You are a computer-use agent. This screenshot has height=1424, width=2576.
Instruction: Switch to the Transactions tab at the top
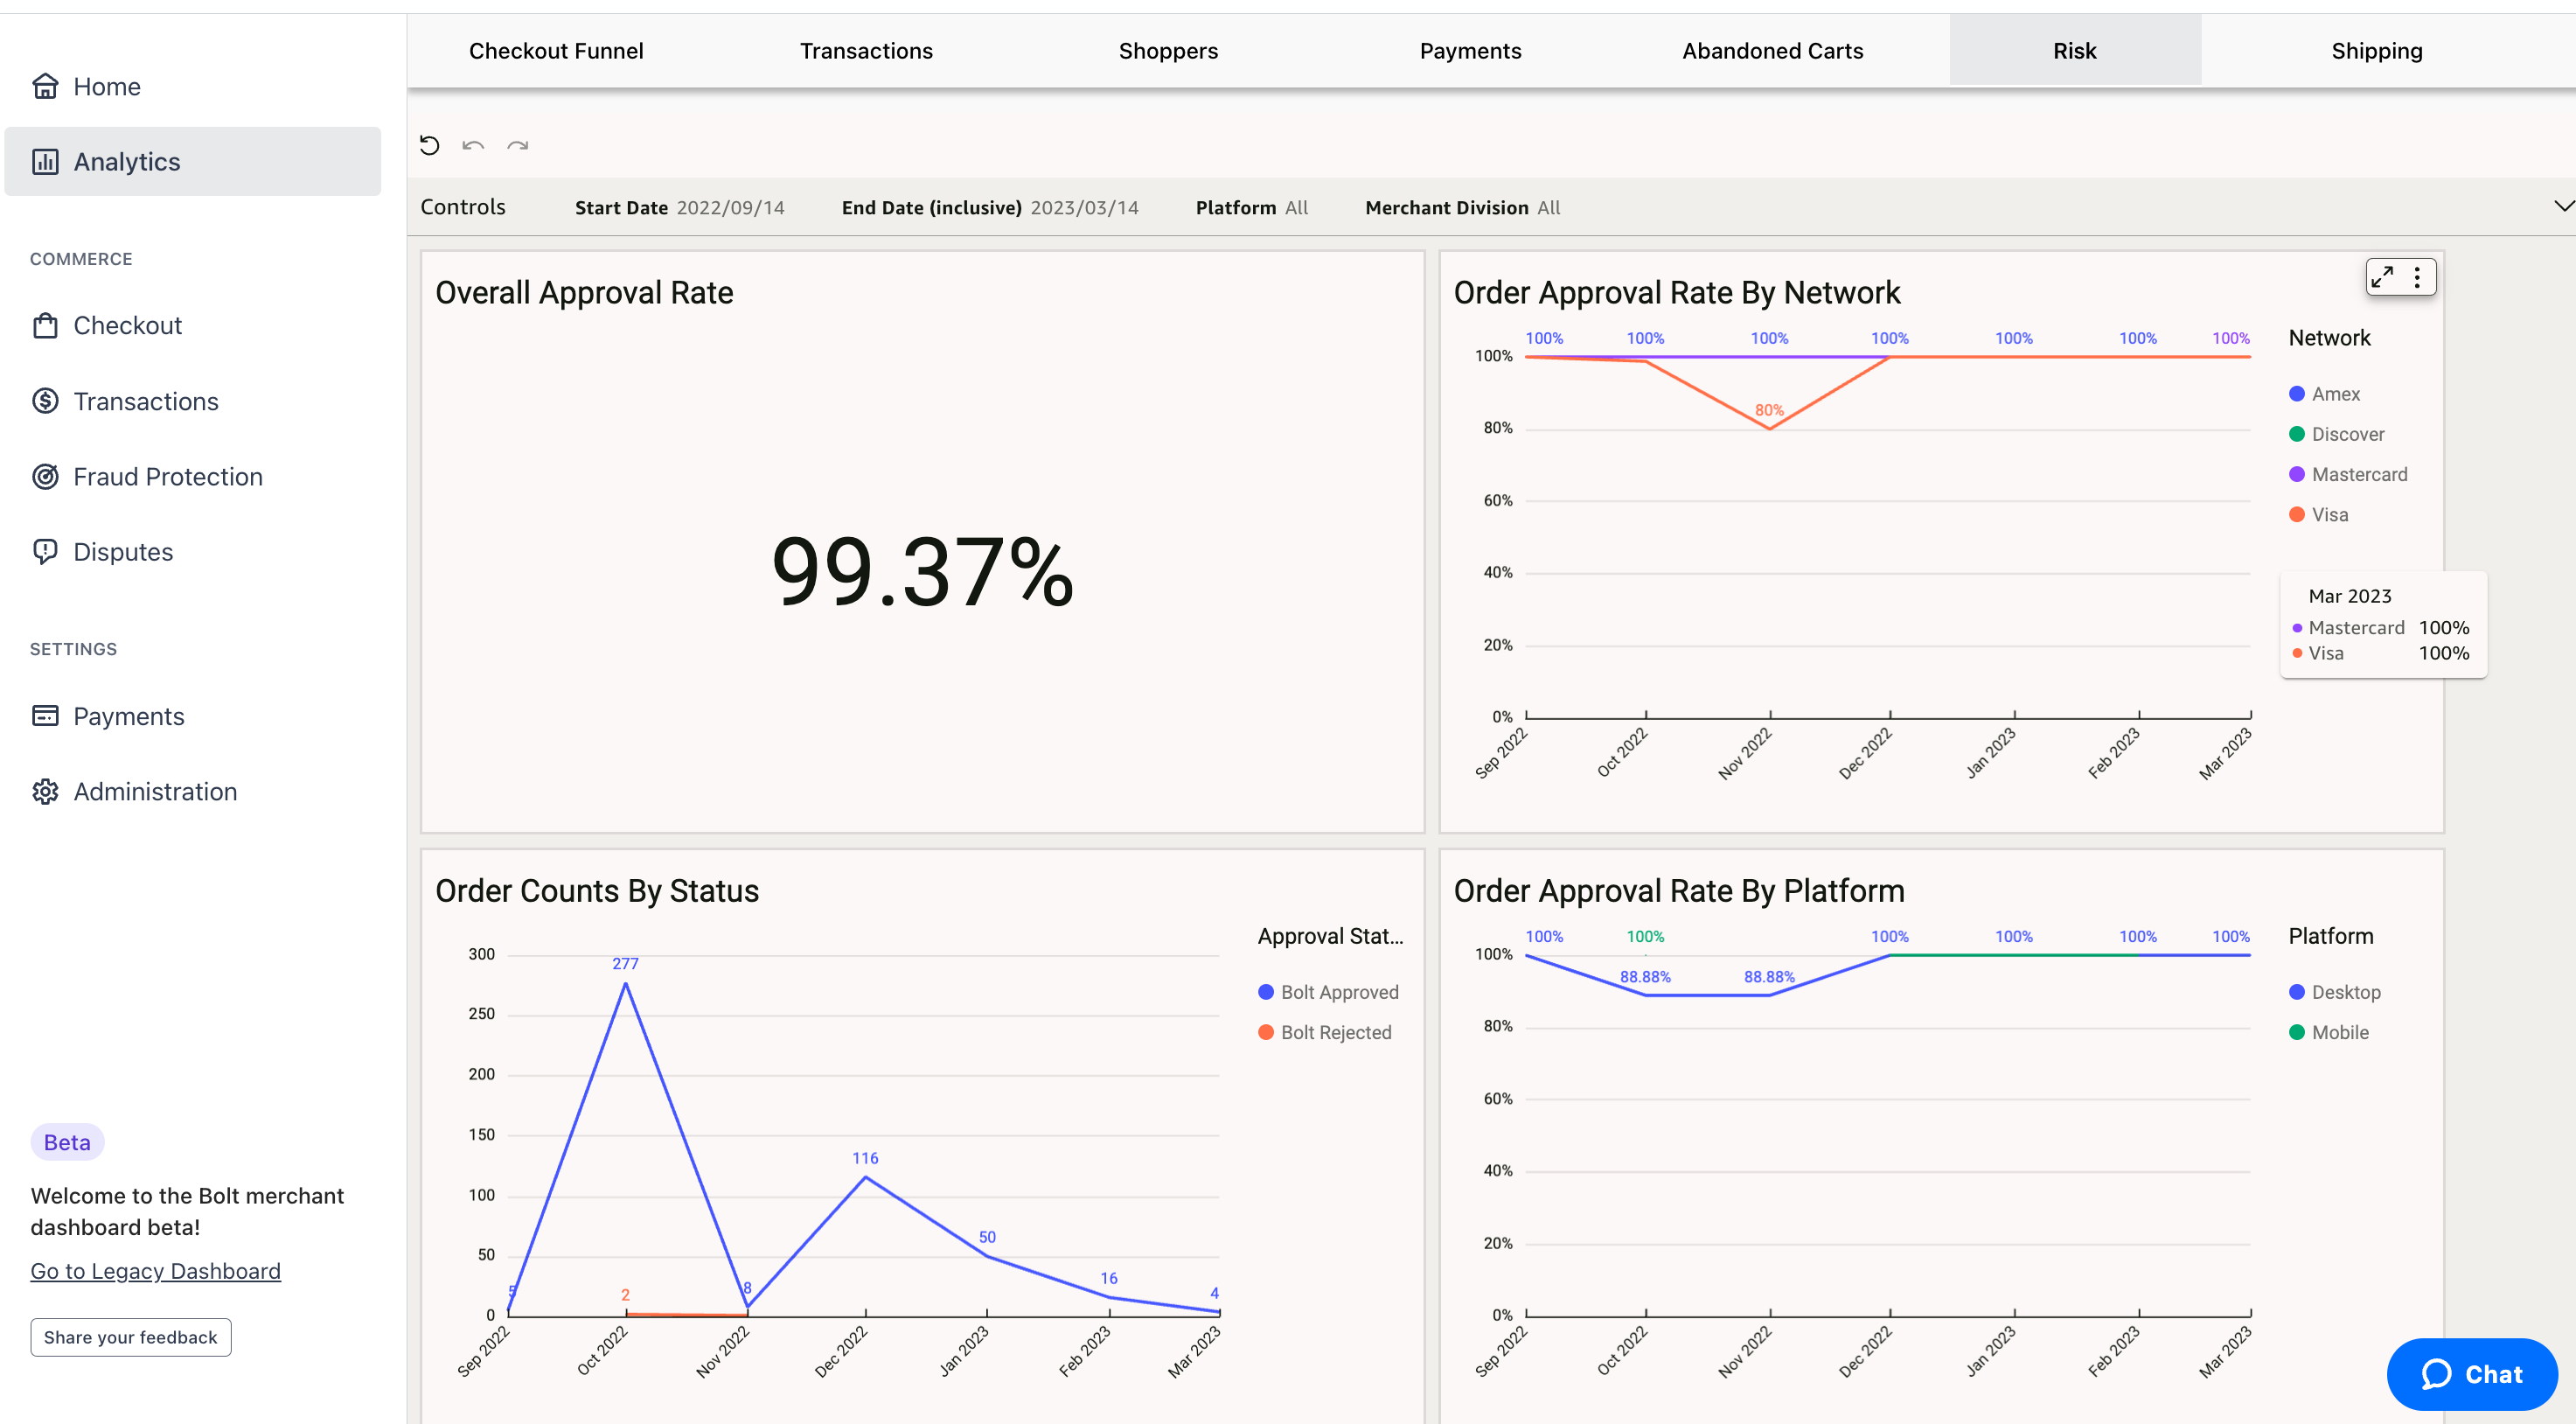pyautogui.click(x=866, y=51)
